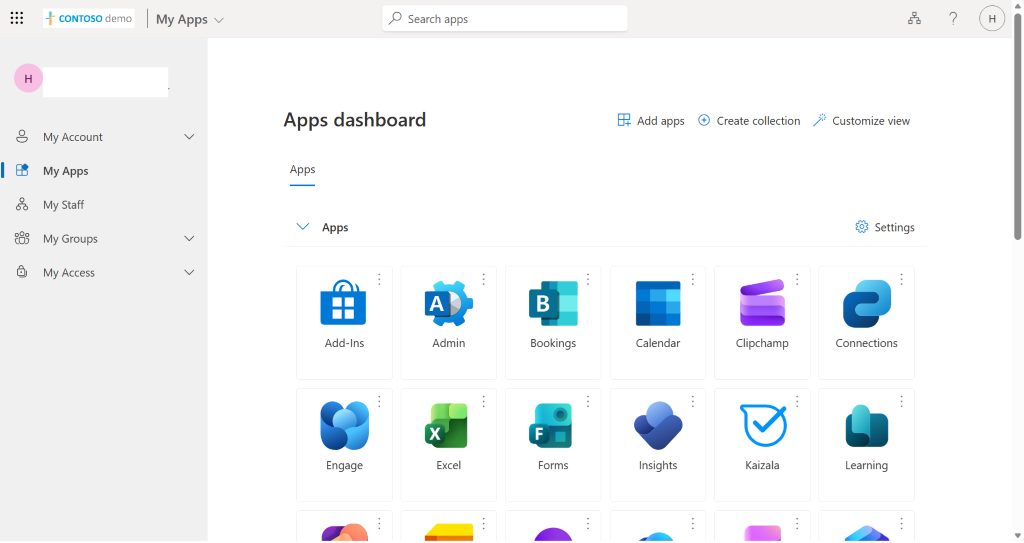Click the Contoso demo logo
The width and height of the screenshot is (1024, 543).
pyautogui.click(x=89, y=18)
